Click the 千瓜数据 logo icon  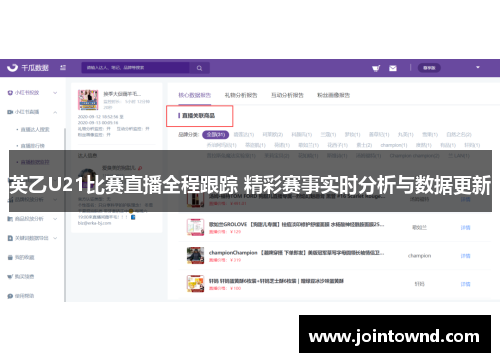coord(12,68)
